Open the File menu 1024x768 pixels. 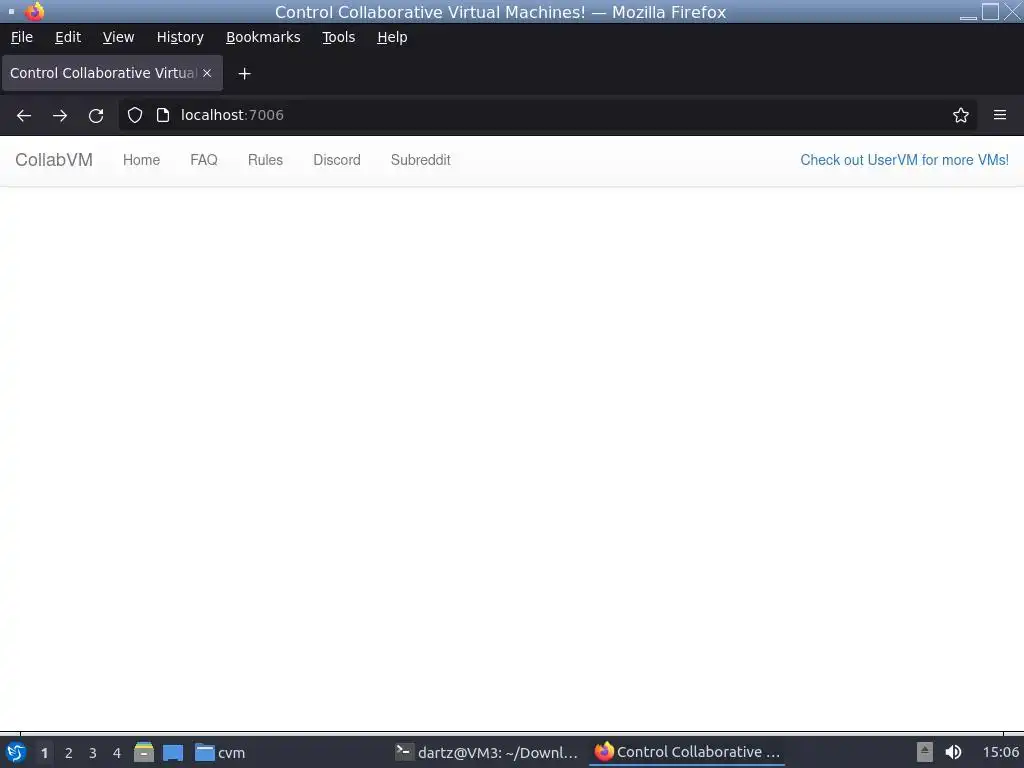tap(22, 37)
